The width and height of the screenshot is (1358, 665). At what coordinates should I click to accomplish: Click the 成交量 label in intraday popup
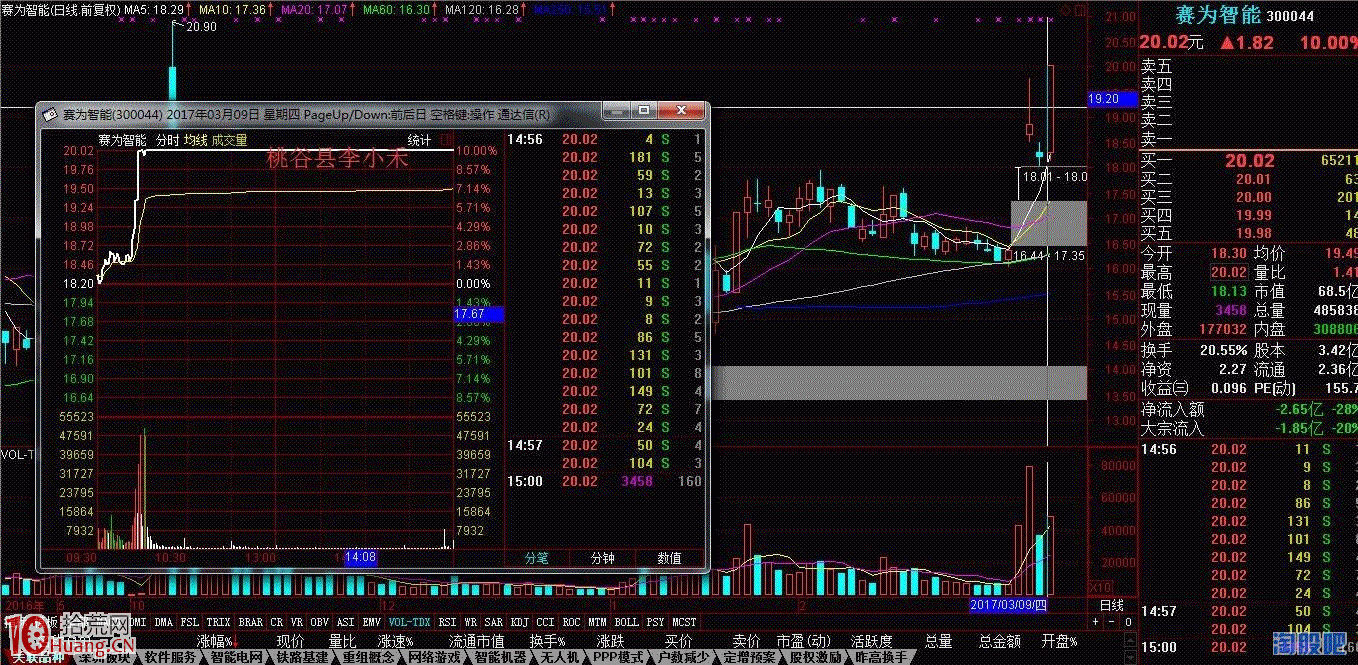pyautogui.click(x=229, y=140)
